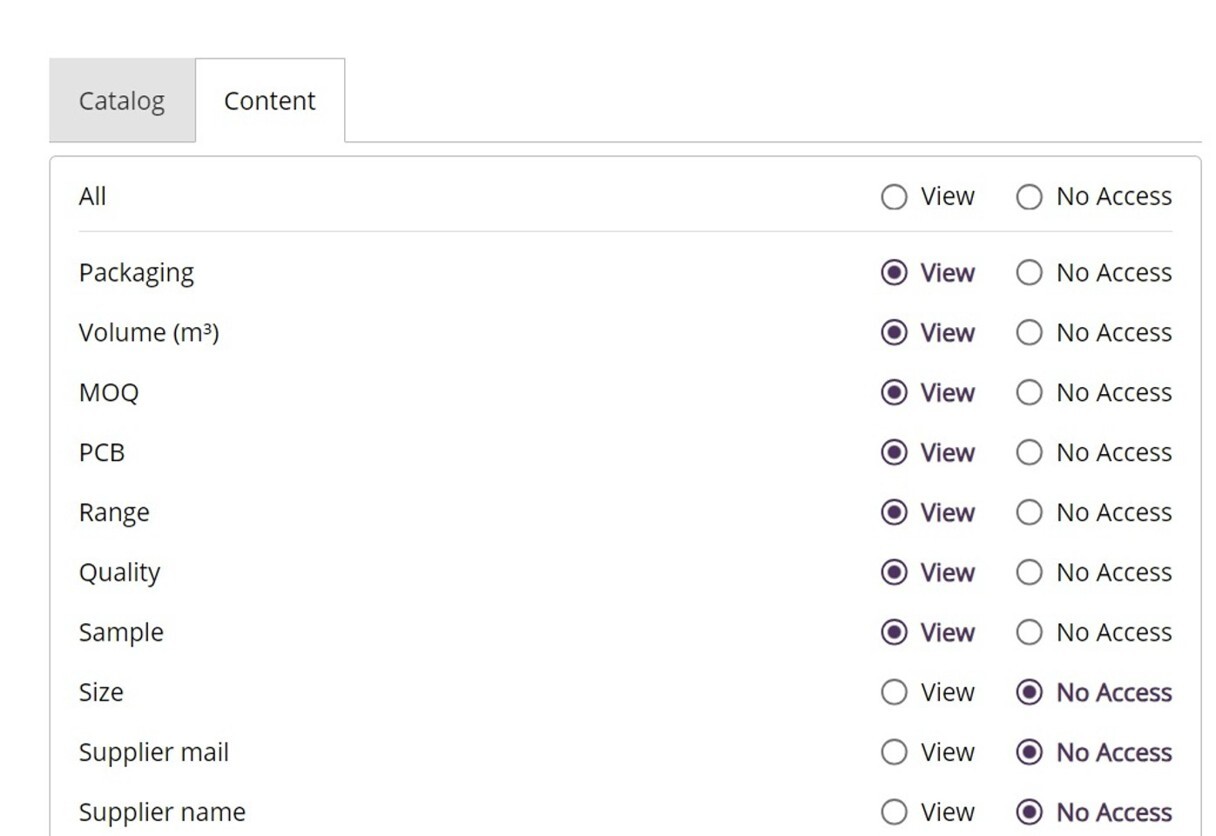The height and width of the screenshot is (836, 1216).
Task: Enable View for Size
Action: pyautogui.click(x=894, y=693)
